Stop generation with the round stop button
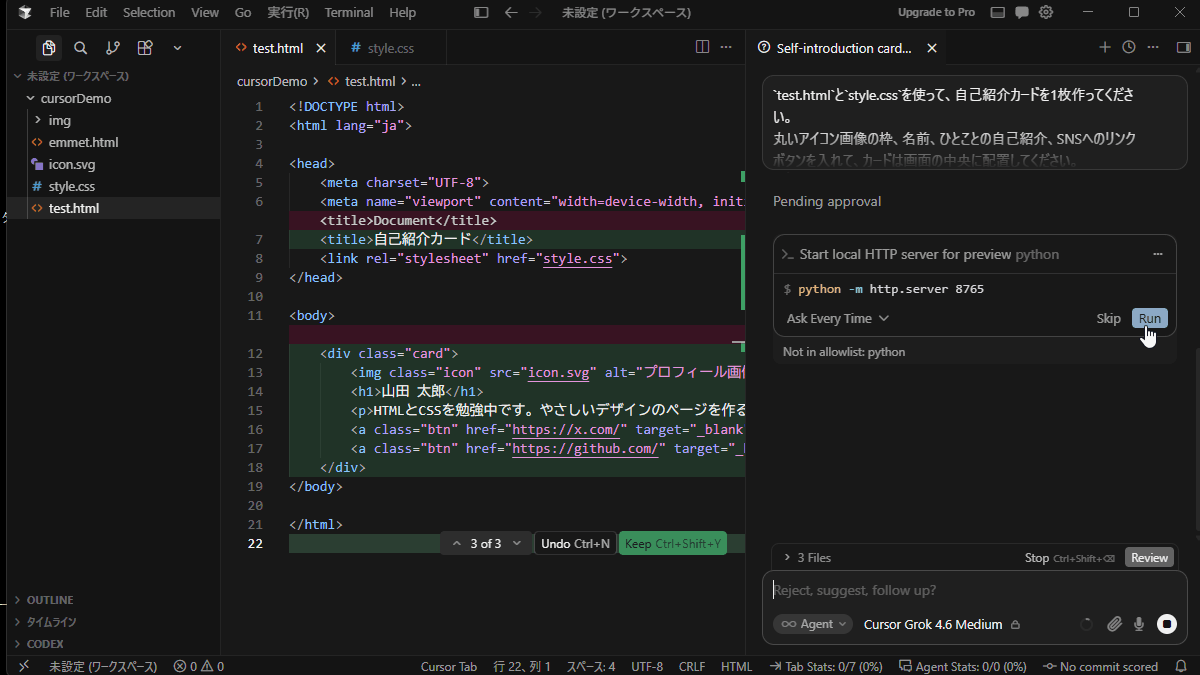The width and height of the screenshot is (1200, 675). (x=1167, y=624)
